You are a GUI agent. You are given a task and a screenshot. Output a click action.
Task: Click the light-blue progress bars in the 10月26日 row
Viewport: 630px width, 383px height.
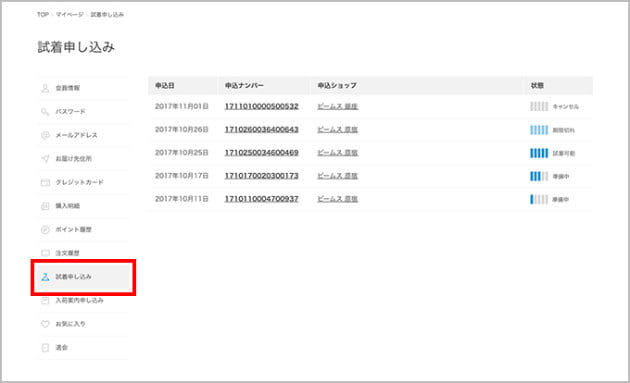point(539,130)
